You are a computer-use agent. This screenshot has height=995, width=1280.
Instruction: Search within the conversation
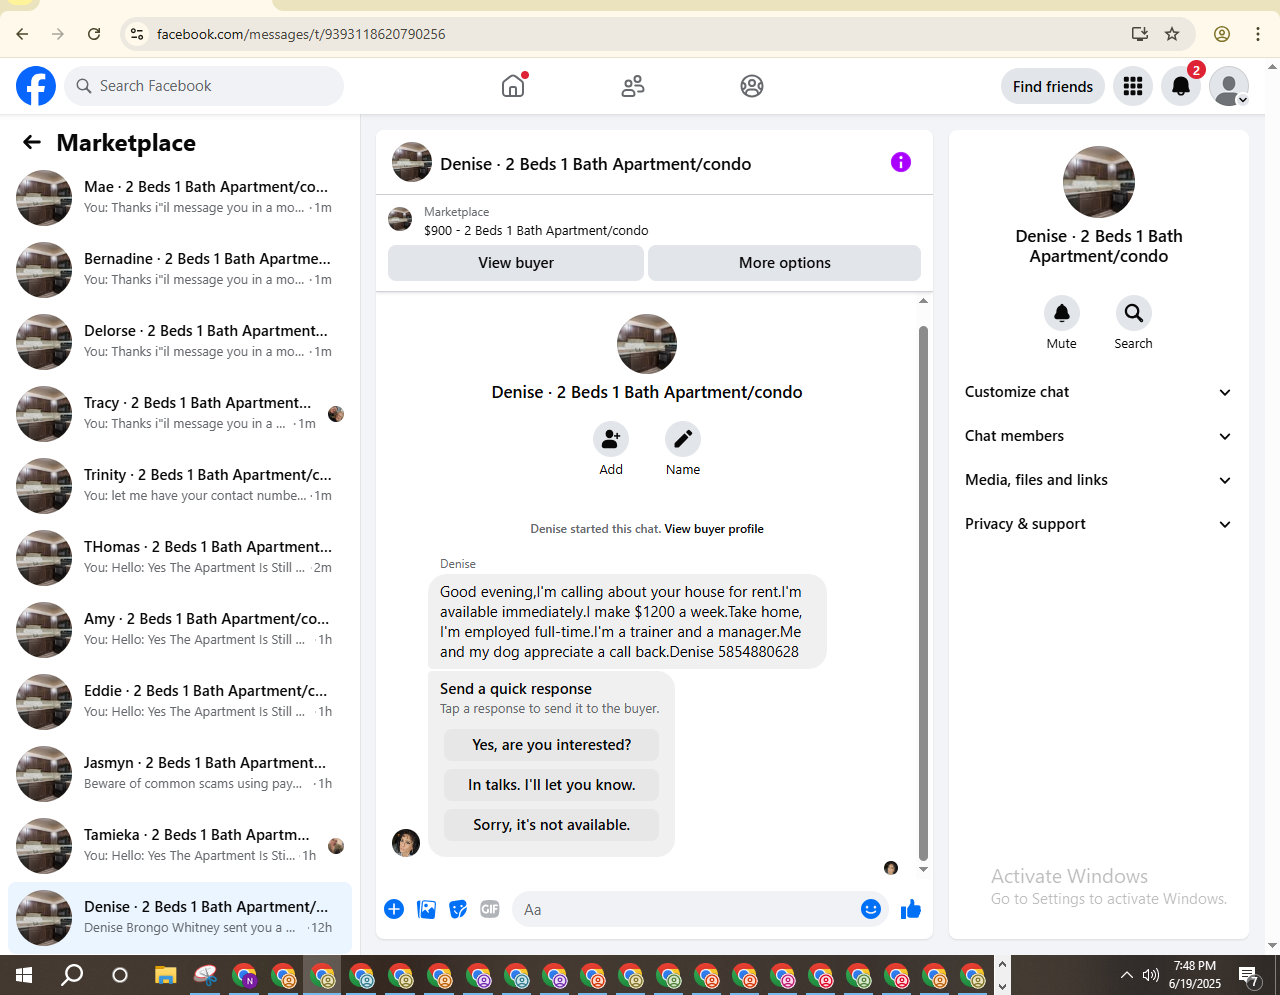1134,313
